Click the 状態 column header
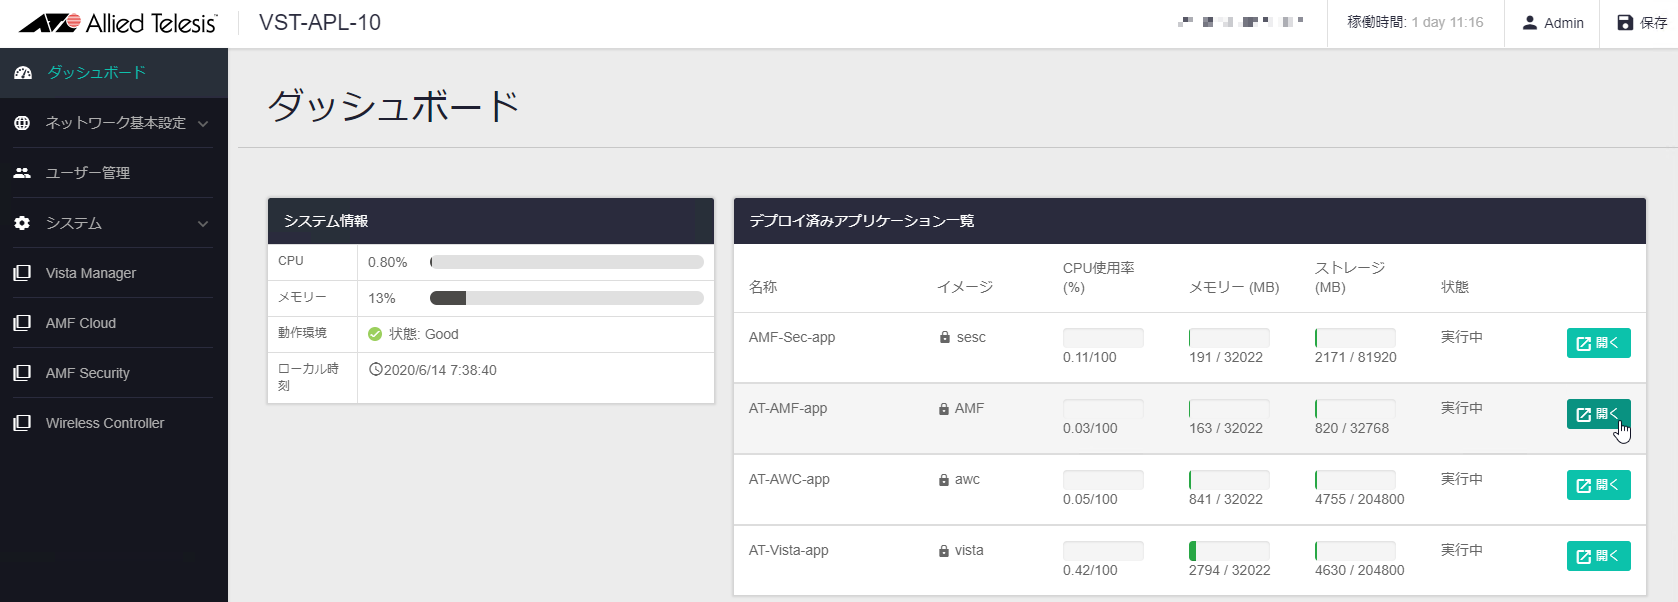This screenshot has height=602, width=1678. 1455,288
